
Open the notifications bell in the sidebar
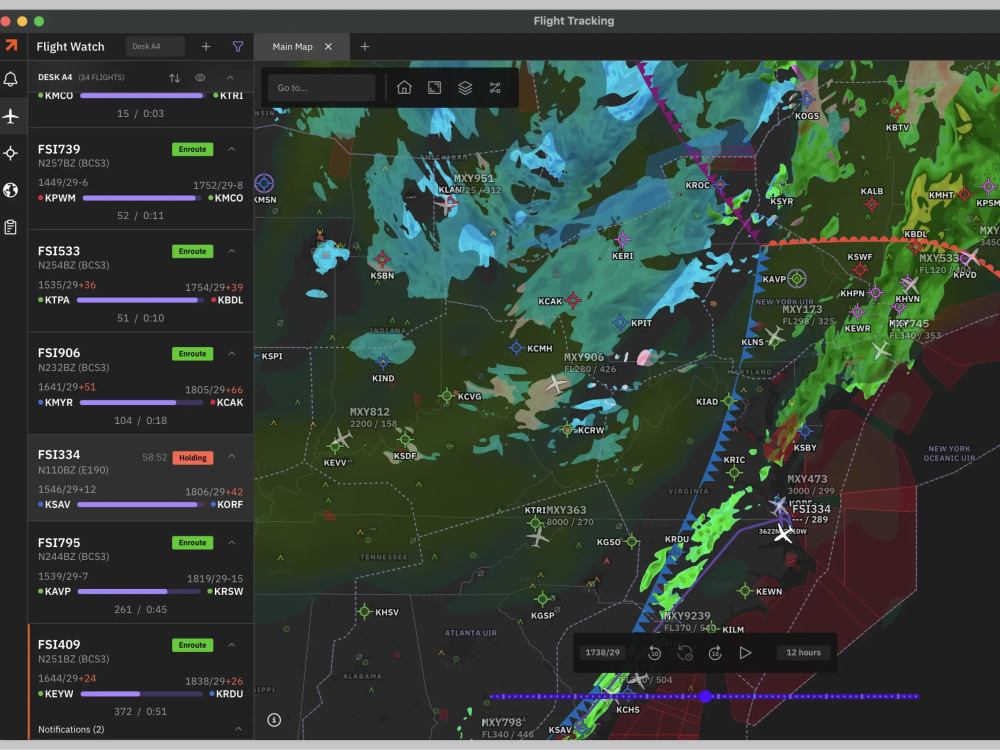[11, 80]
